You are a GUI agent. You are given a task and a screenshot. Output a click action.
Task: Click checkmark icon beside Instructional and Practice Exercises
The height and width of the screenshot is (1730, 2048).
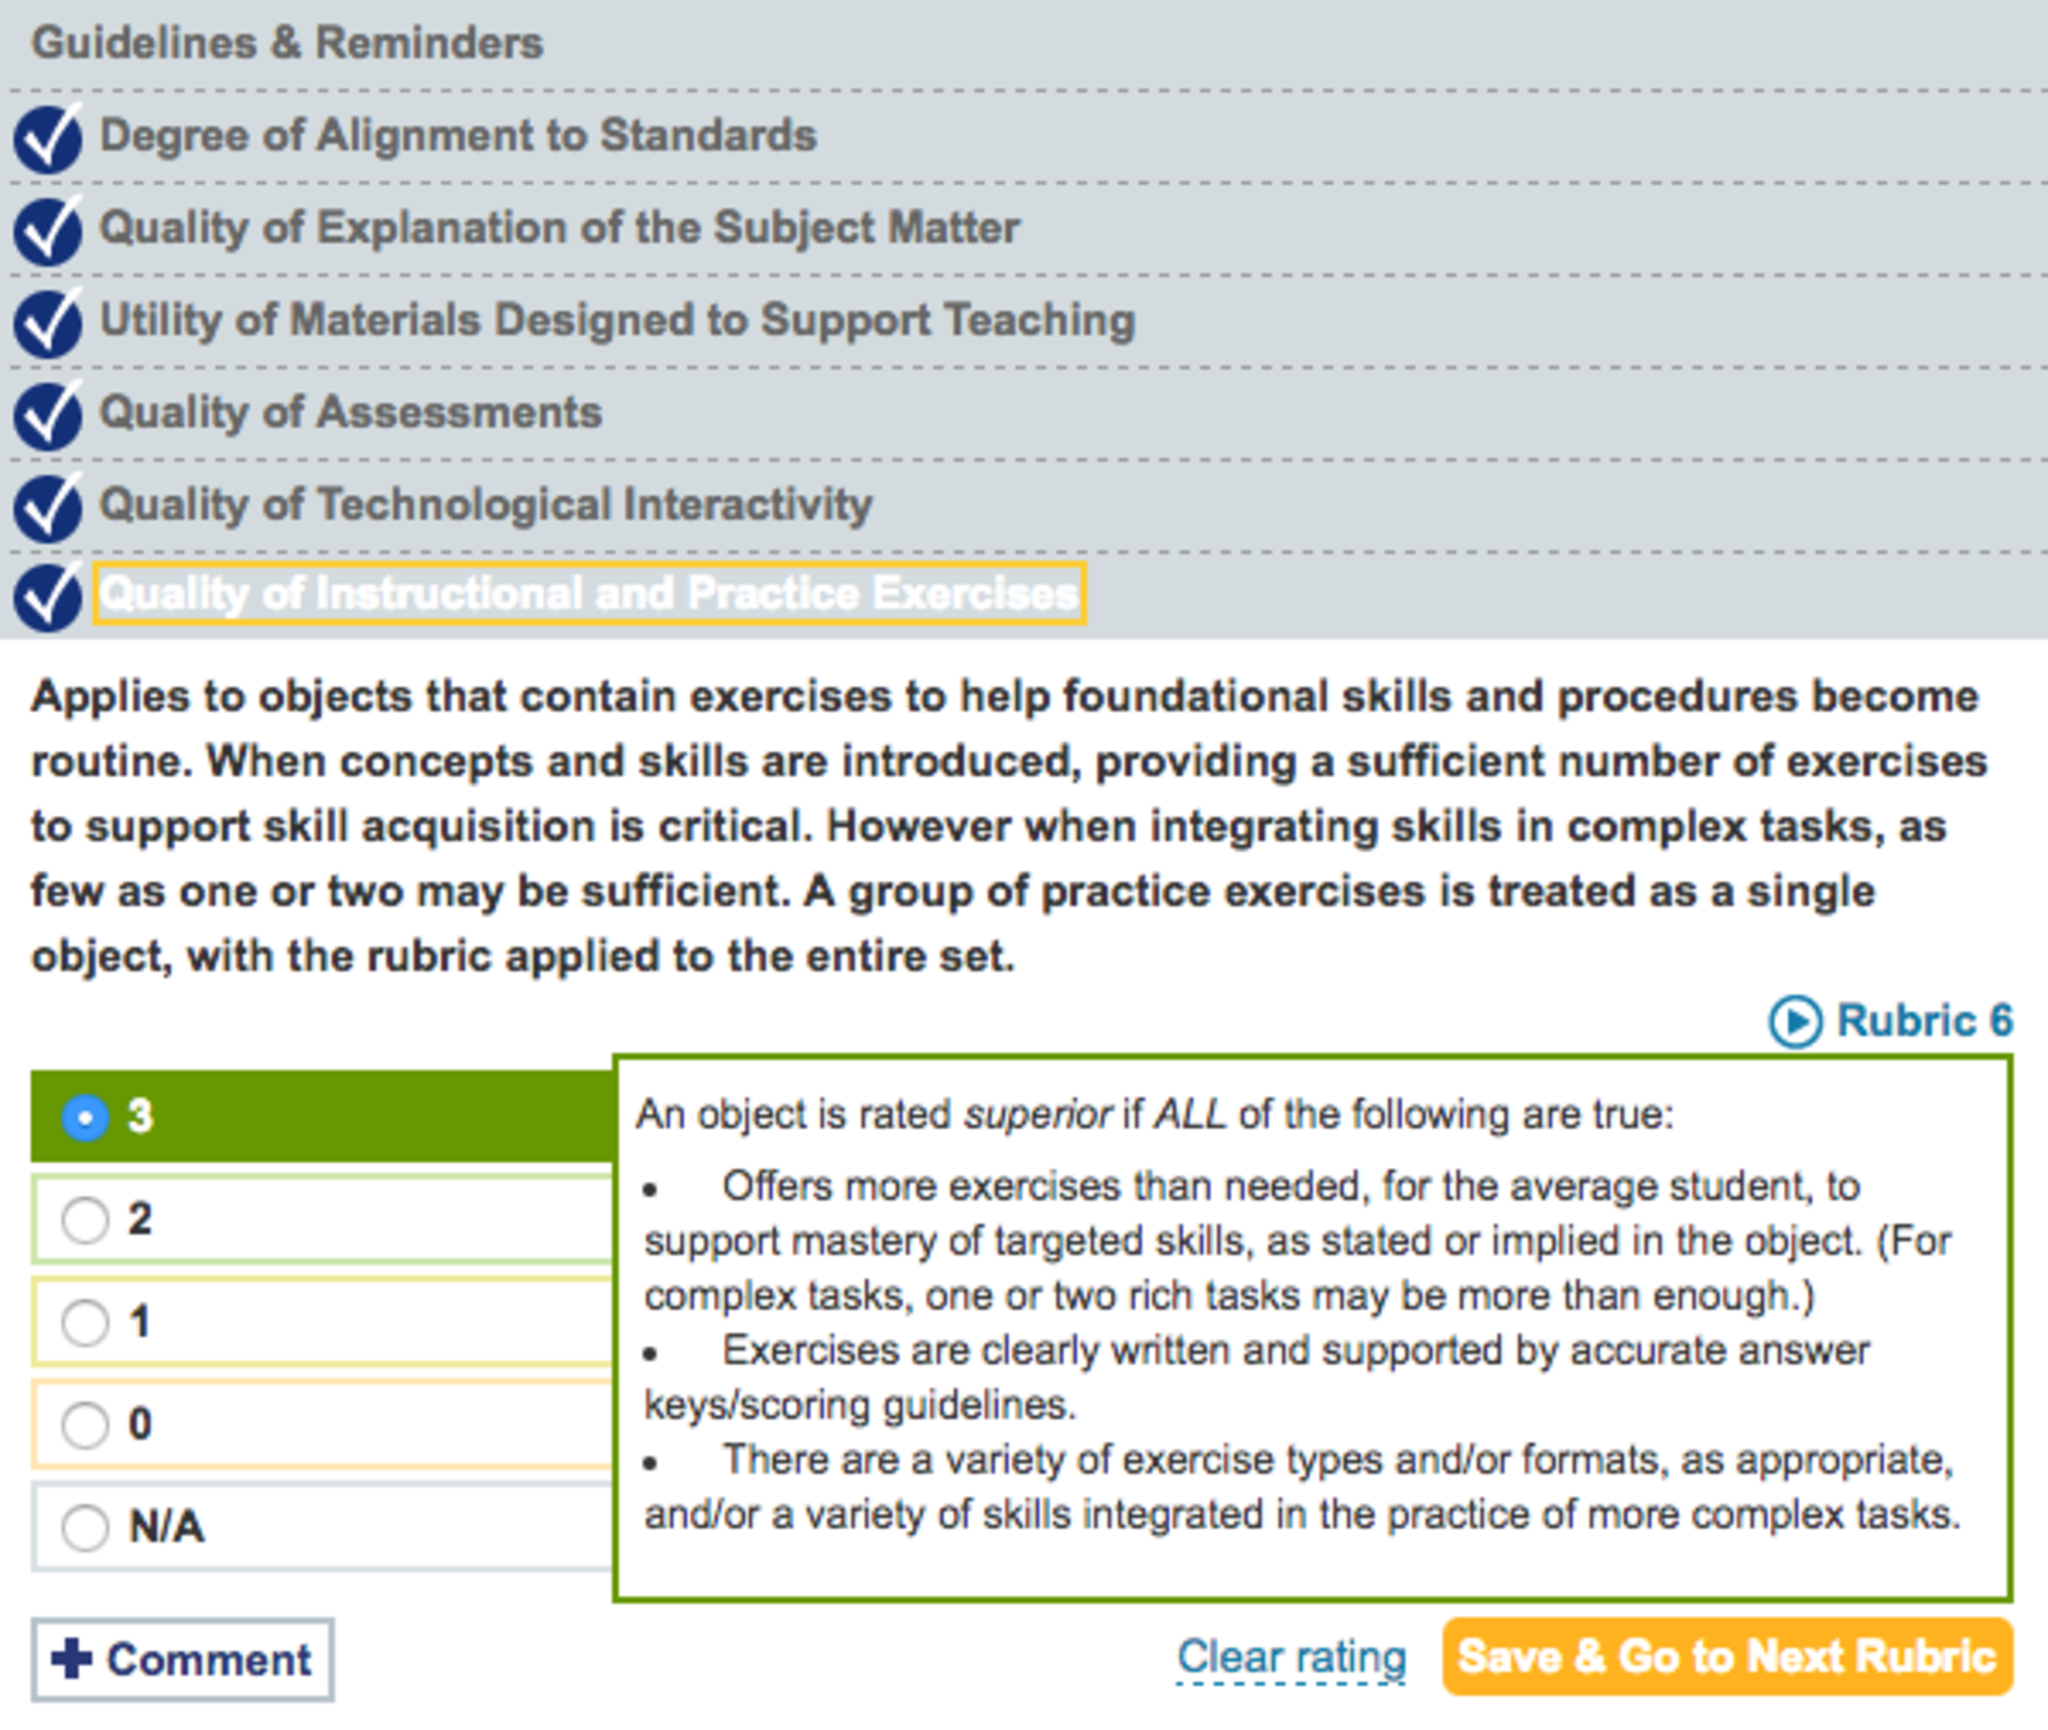pyautogui.click(x=47, y=597)
